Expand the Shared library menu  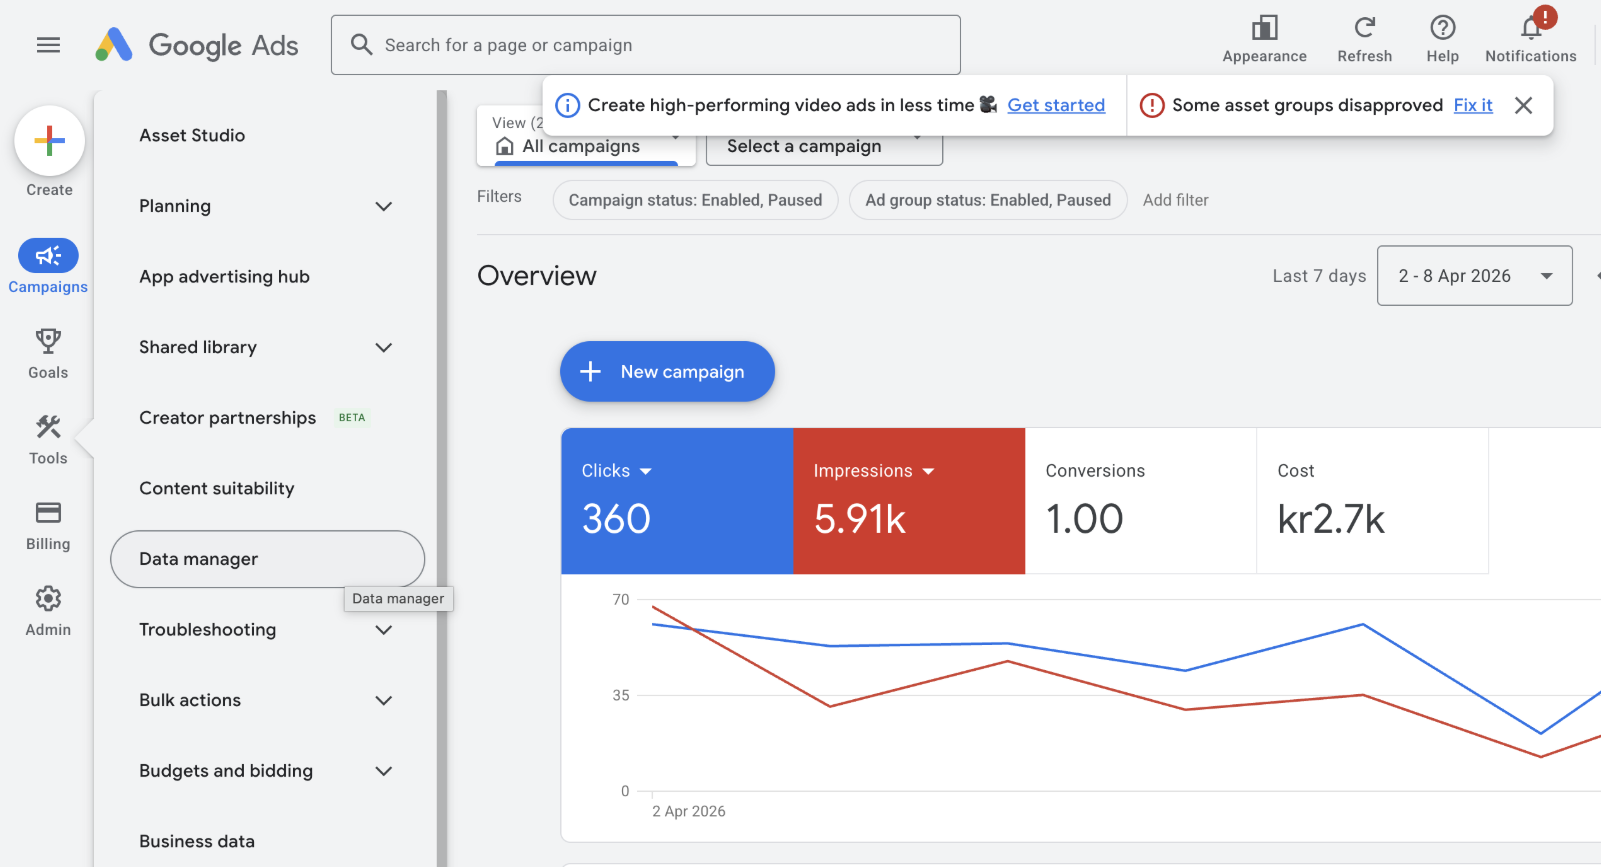point(383,347)
